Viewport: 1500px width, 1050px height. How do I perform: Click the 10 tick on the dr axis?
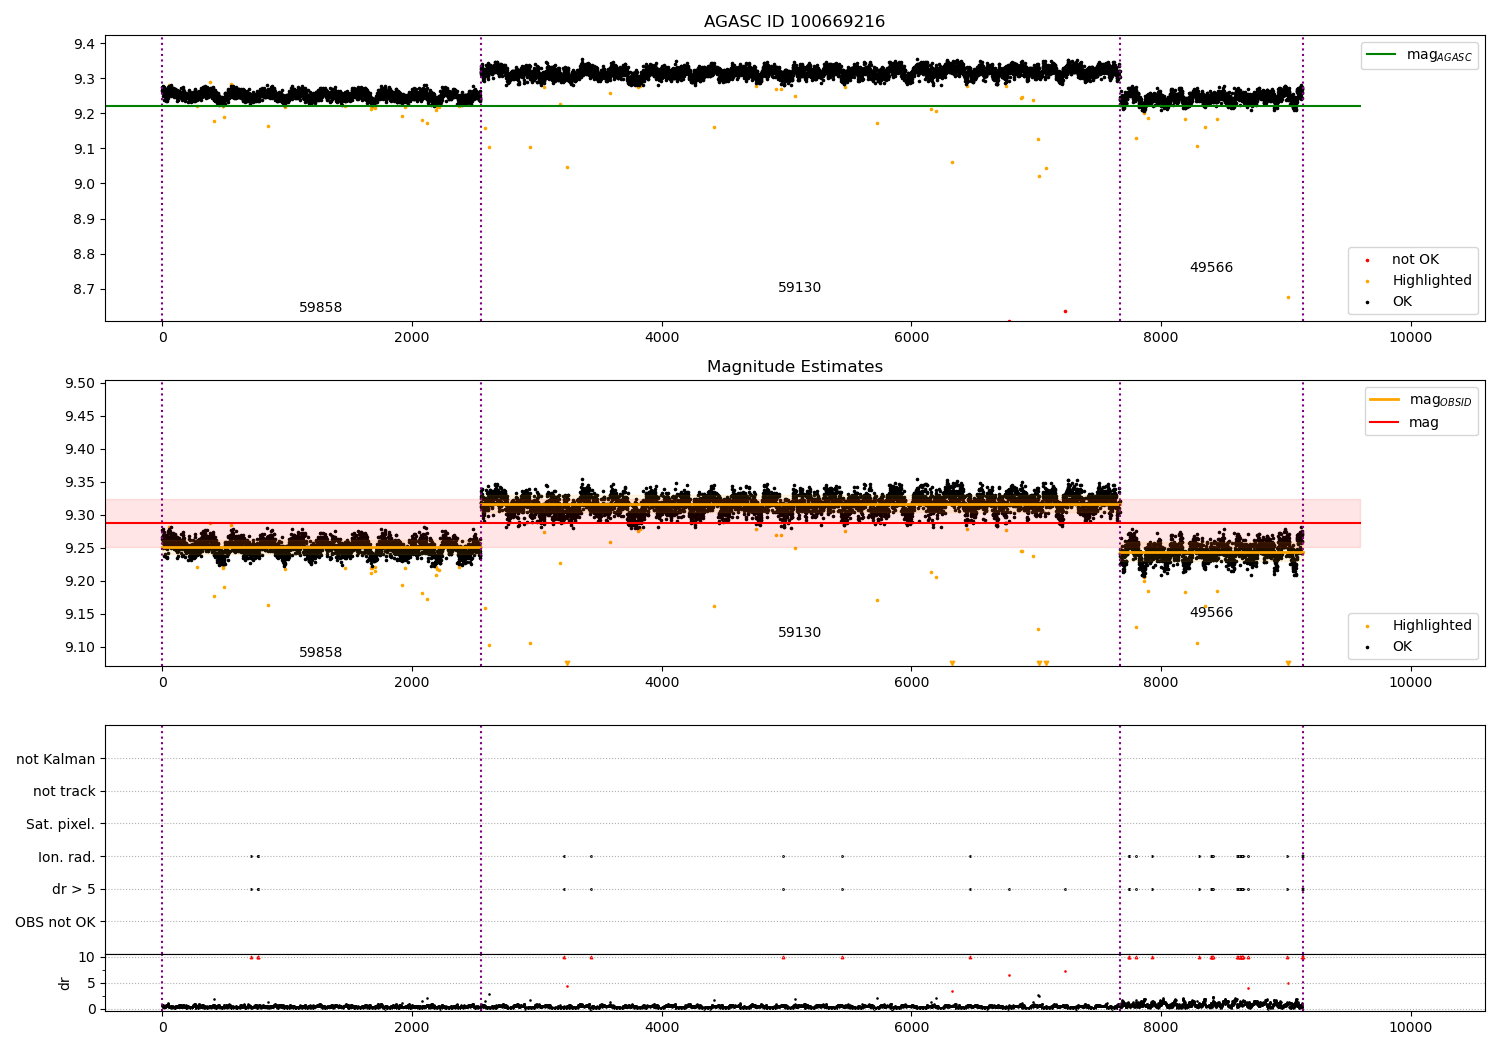click(87, 958)
